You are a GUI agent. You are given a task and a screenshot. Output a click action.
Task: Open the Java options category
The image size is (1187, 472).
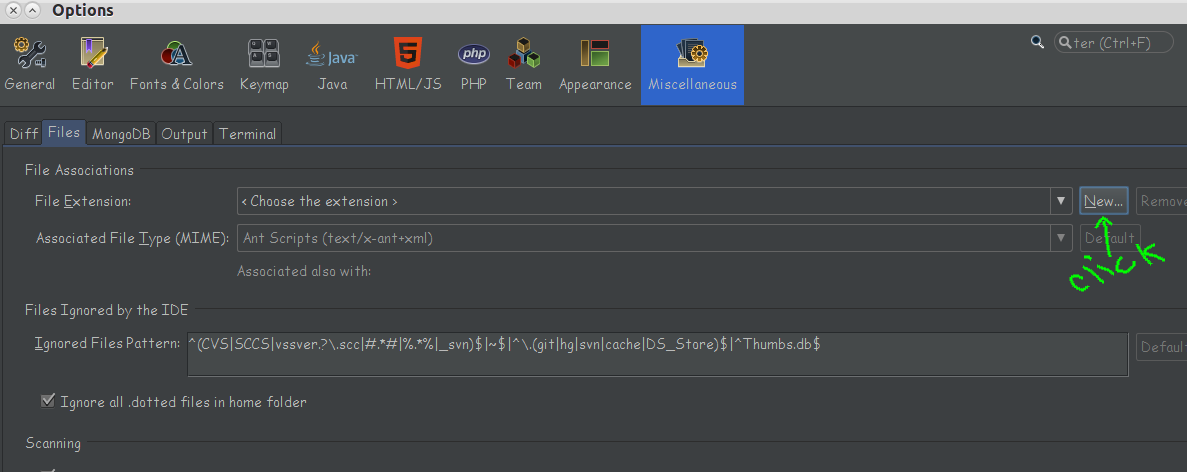tap(332, 65)
